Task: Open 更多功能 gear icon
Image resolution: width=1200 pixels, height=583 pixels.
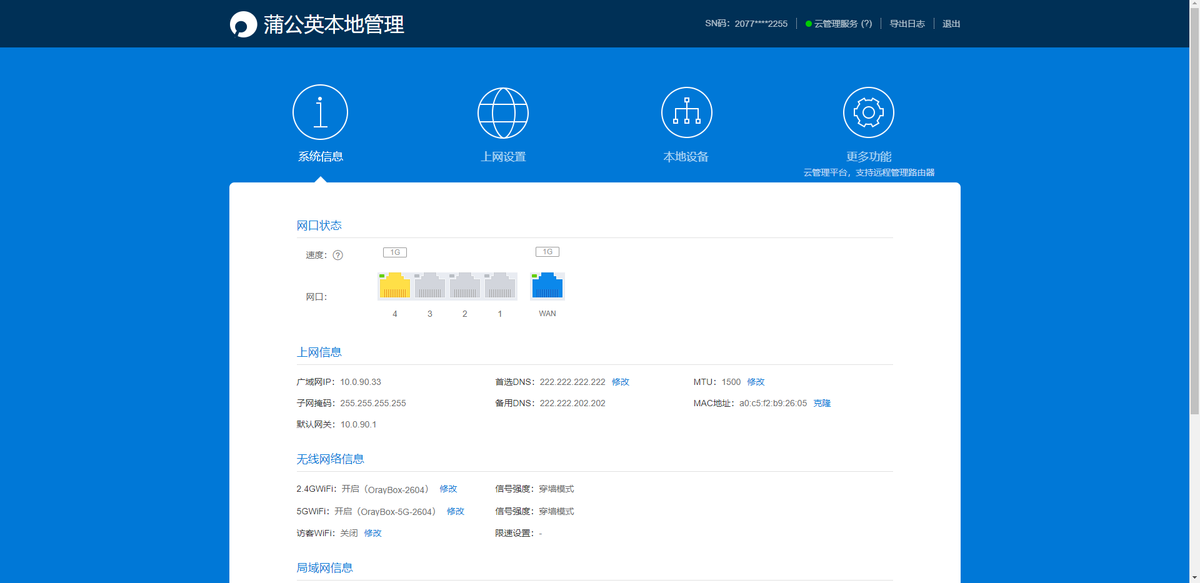Action: 868,112
